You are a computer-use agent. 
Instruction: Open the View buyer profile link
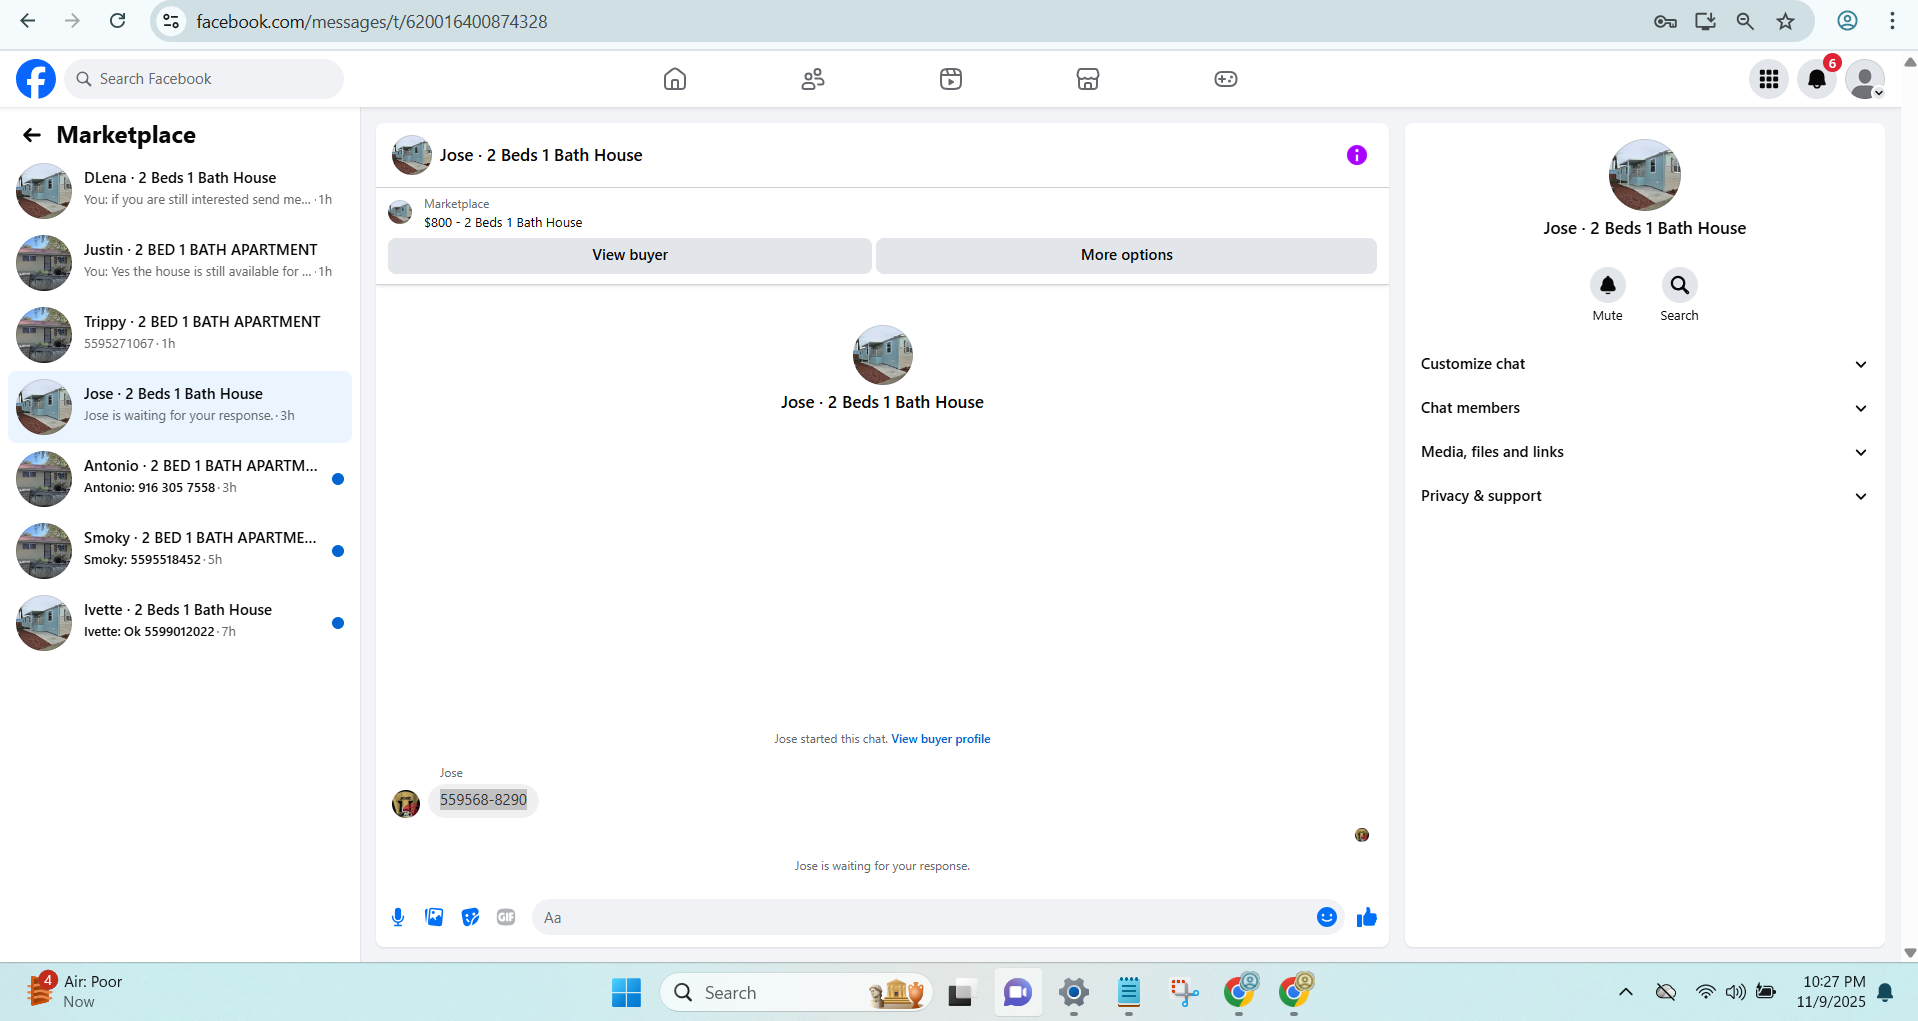coord(941,739)
